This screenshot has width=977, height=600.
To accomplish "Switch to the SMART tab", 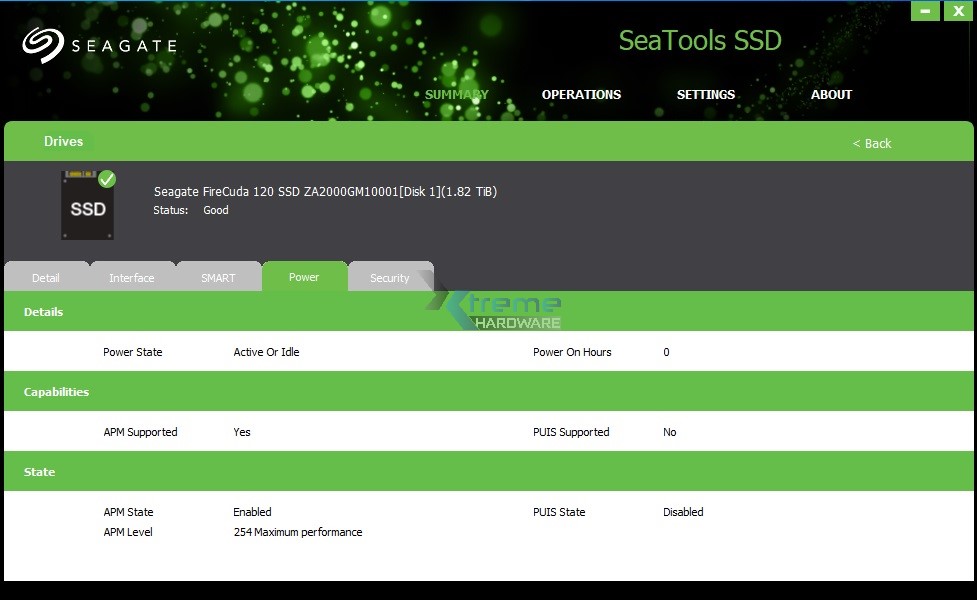I will 218,277.
